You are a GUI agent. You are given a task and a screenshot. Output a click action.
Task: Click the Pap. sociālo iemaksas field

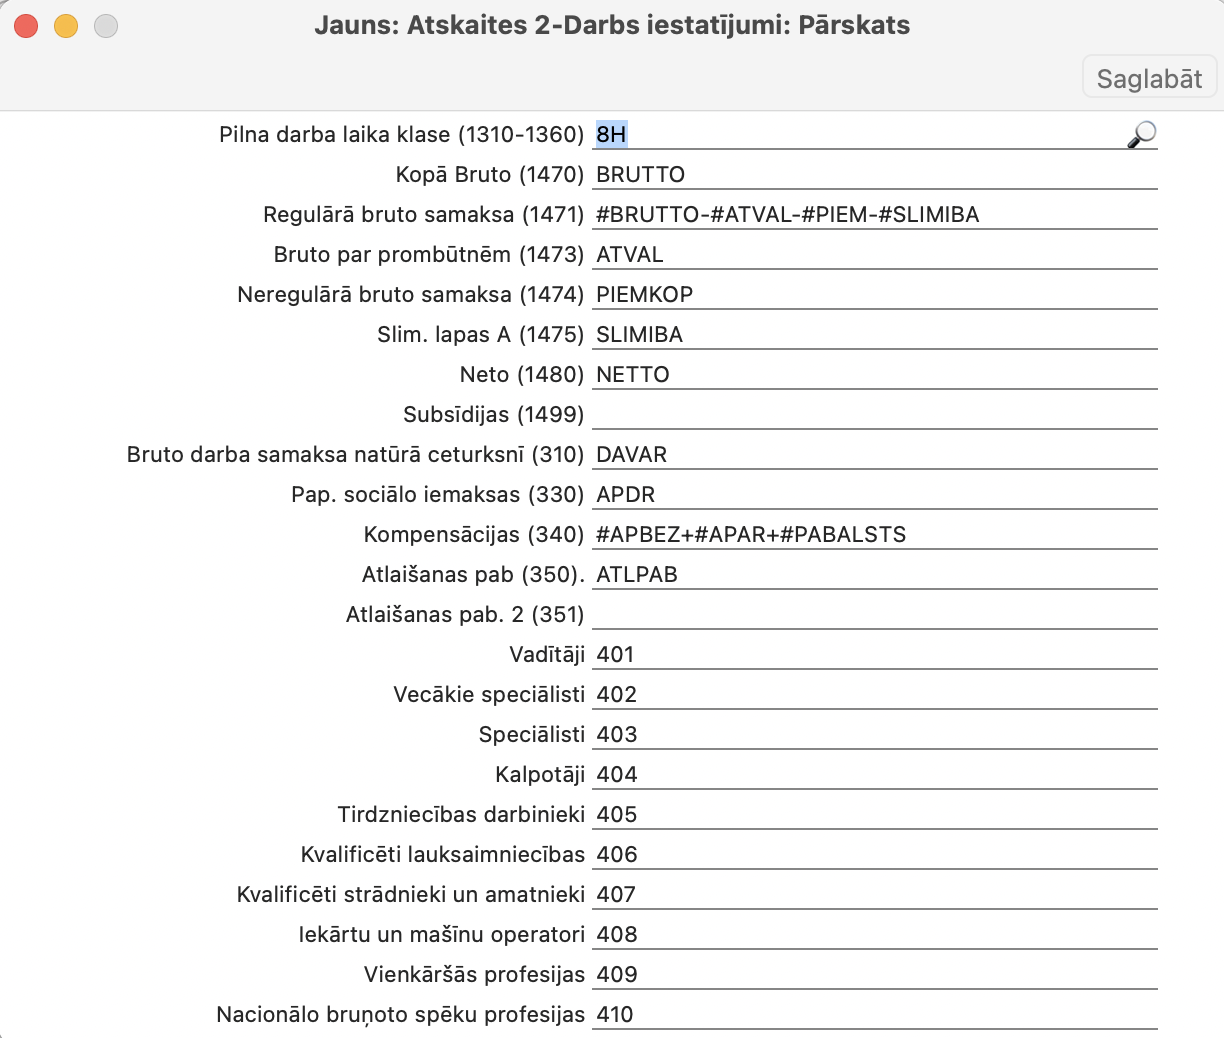point(874,494)
